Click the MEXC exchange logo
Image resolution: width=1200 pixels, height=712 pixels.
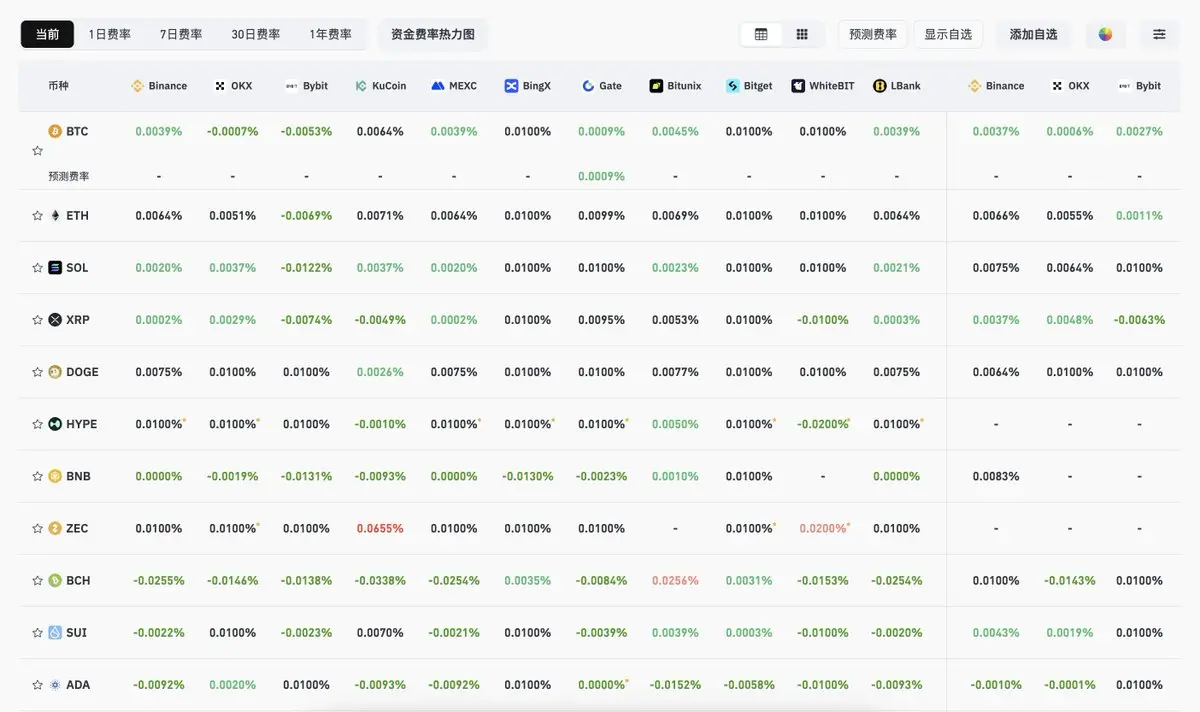pyautogui.click(x=437, y=86)
